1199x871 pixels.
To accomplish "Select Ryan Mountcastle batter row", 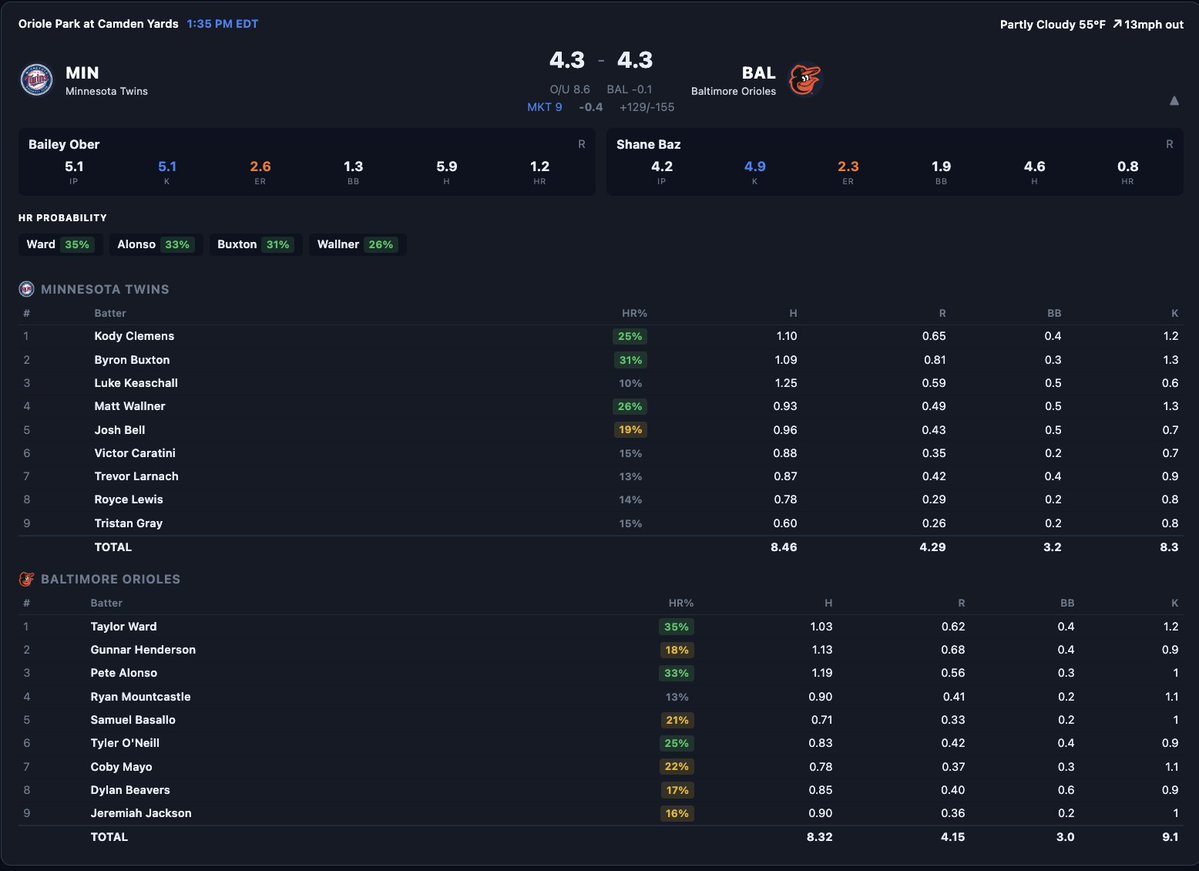I will coord(600,697).
